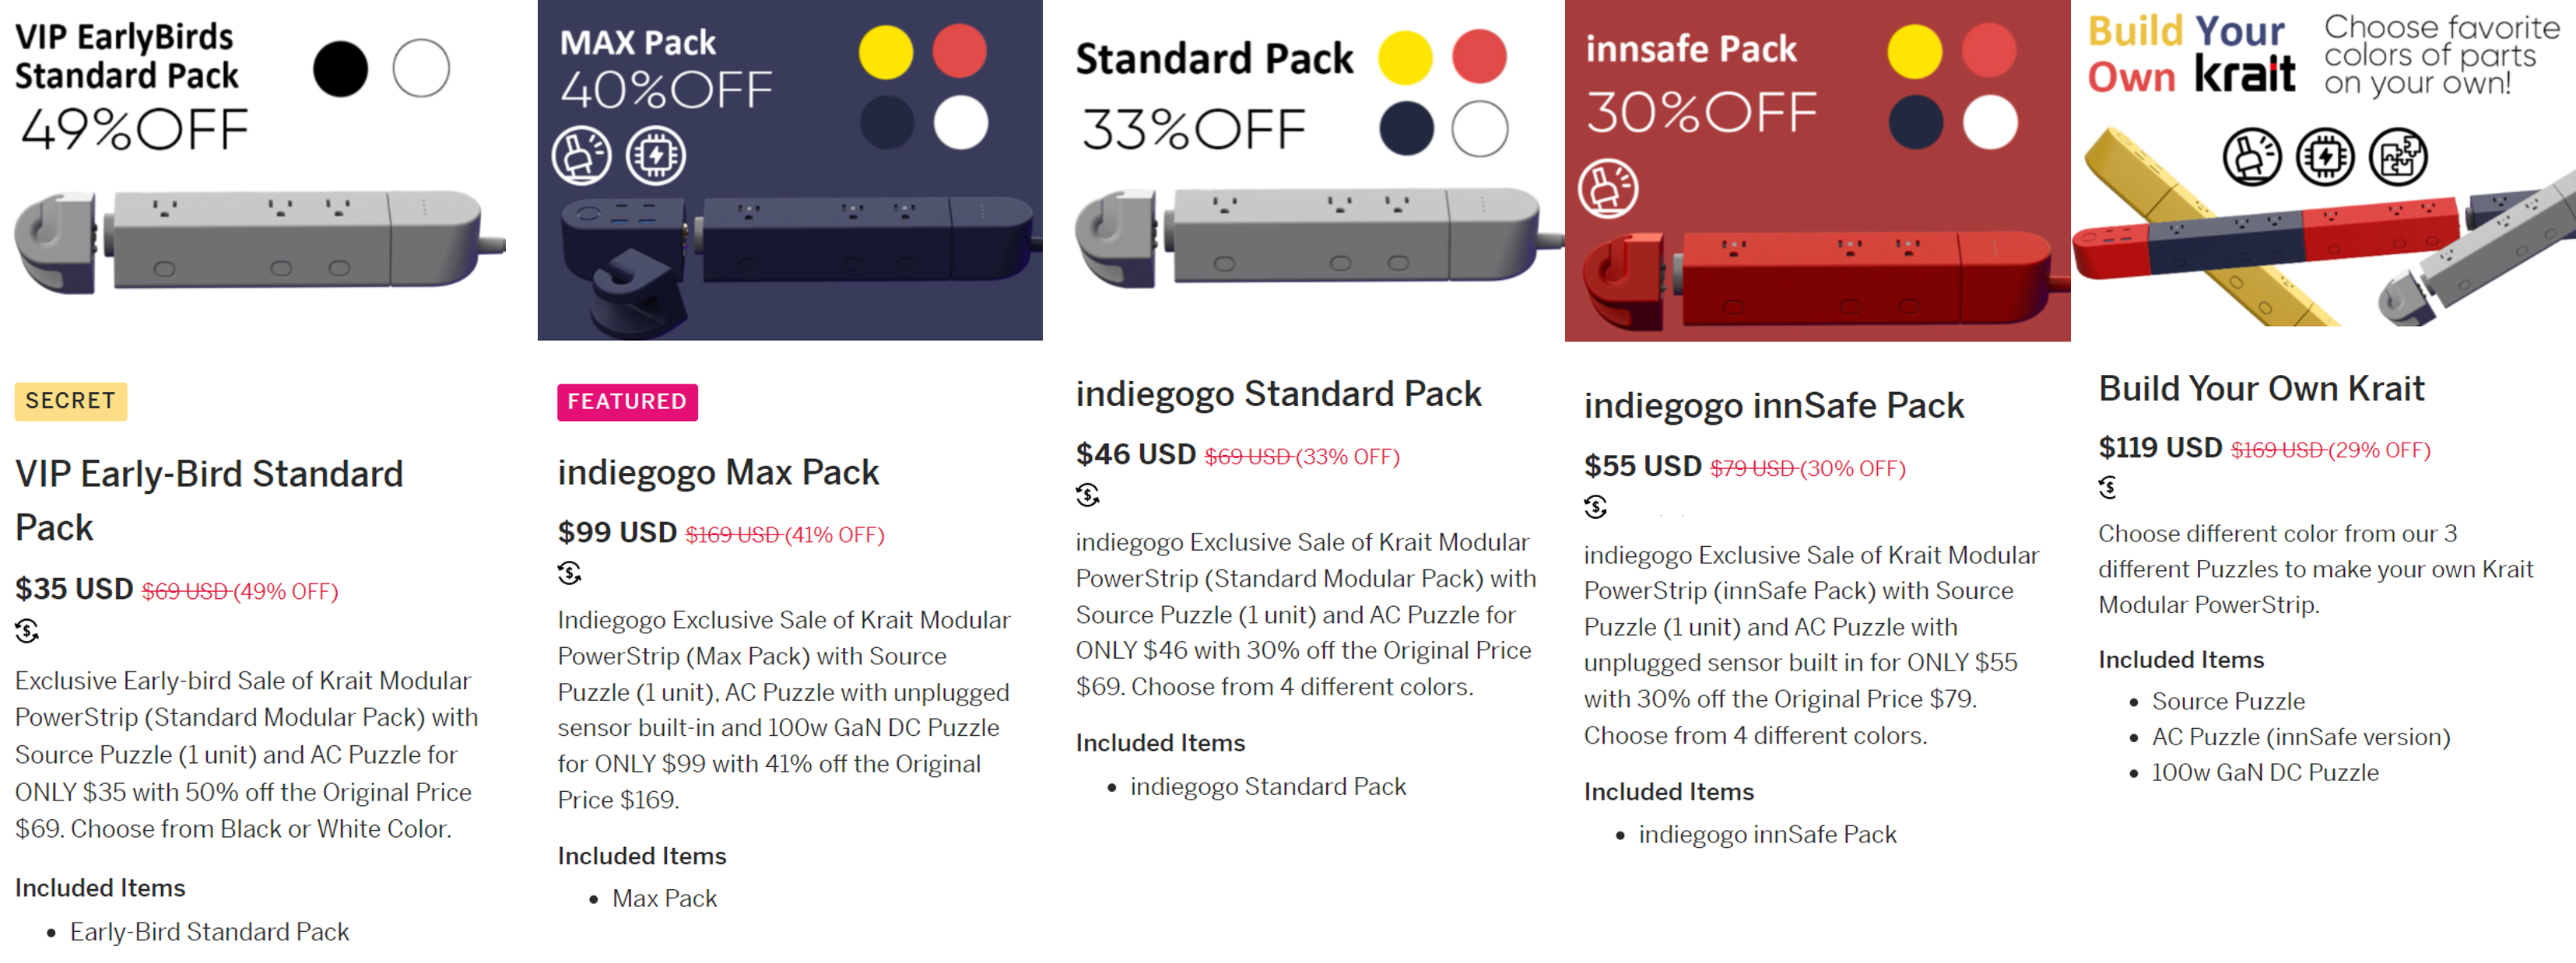This screenshot has width=2576, height=963.
Task: Click currency conversion icon under $55 USD price
Action: 1595,507
